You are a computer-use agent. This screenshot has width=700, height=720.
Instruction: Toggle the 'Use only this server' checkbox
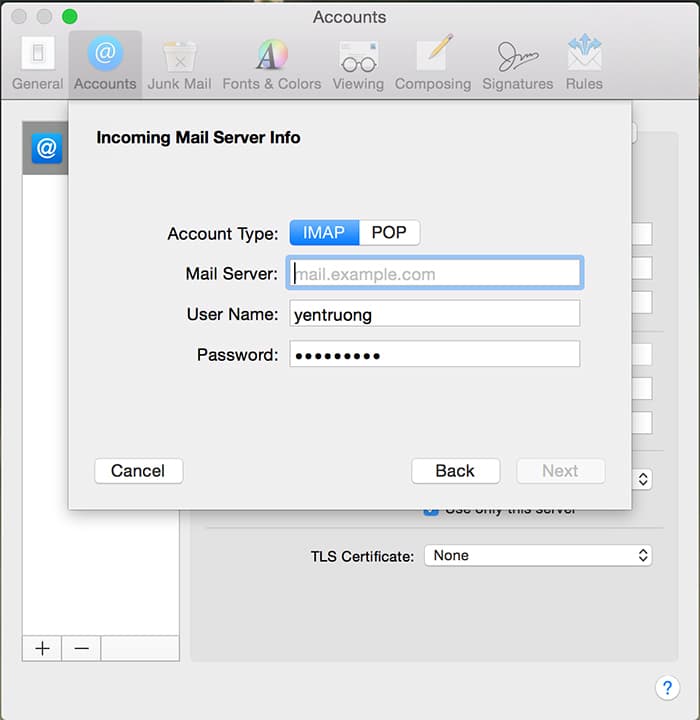[x=431, y=511]
